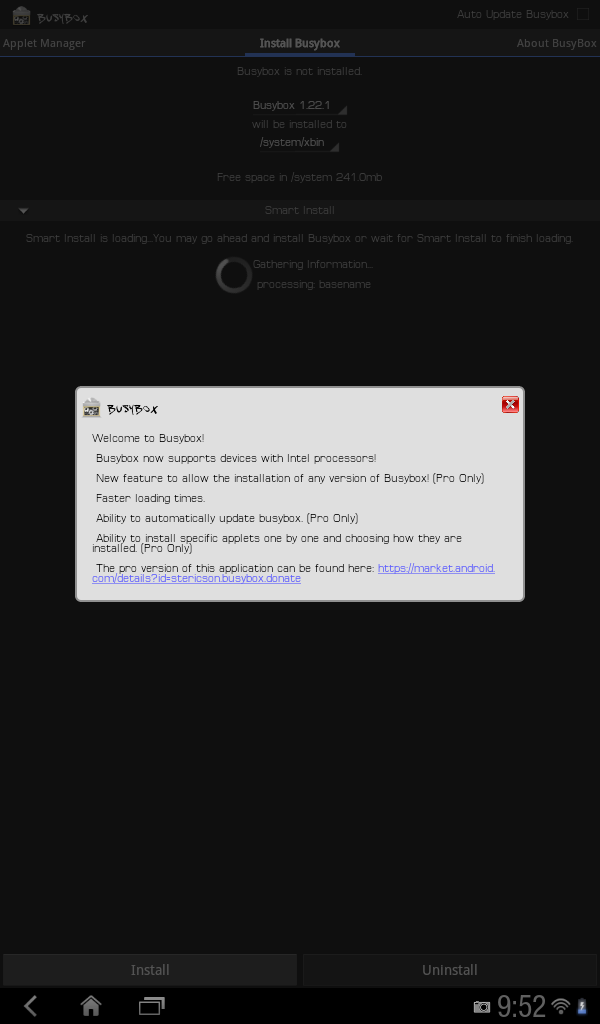Click the Install button

pos(150,970)
